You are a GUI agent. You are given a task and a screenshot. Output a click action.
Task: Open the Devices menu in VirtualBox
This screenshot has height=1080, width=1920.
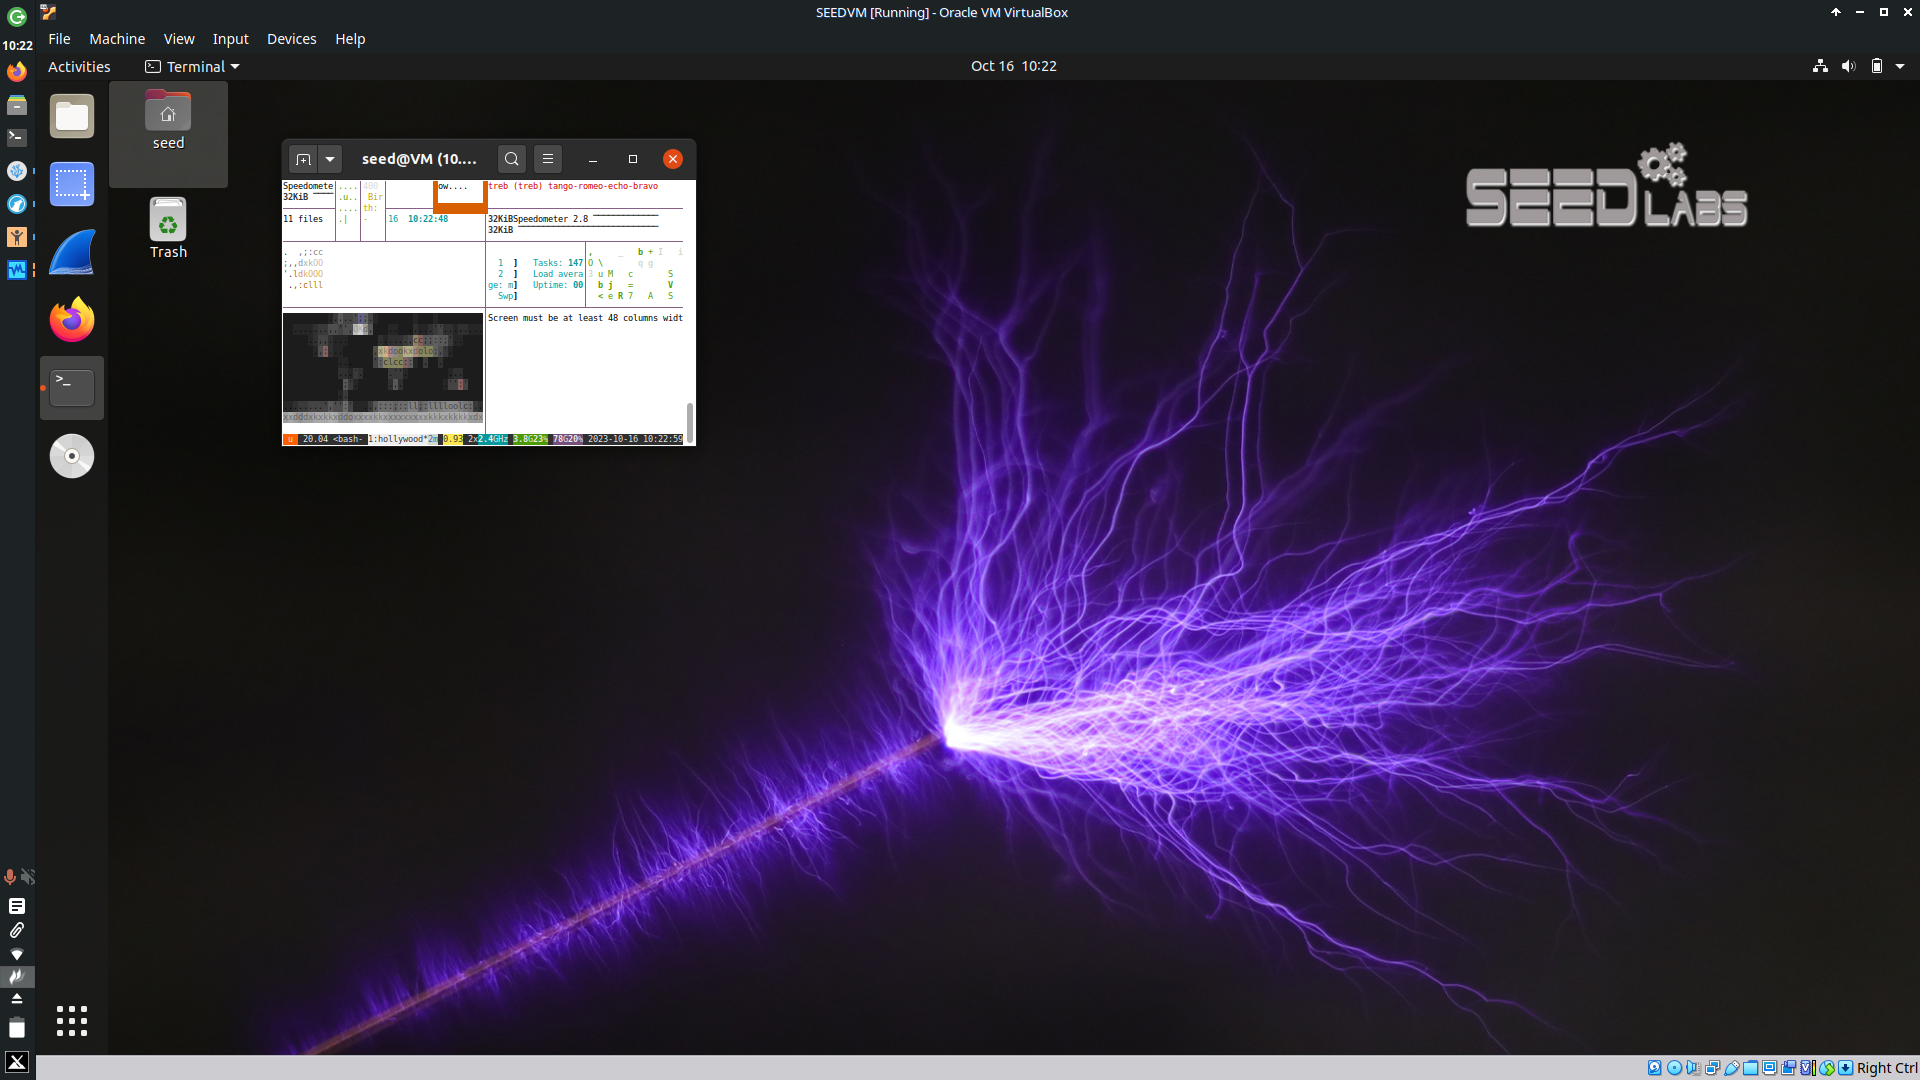point(291,39)
